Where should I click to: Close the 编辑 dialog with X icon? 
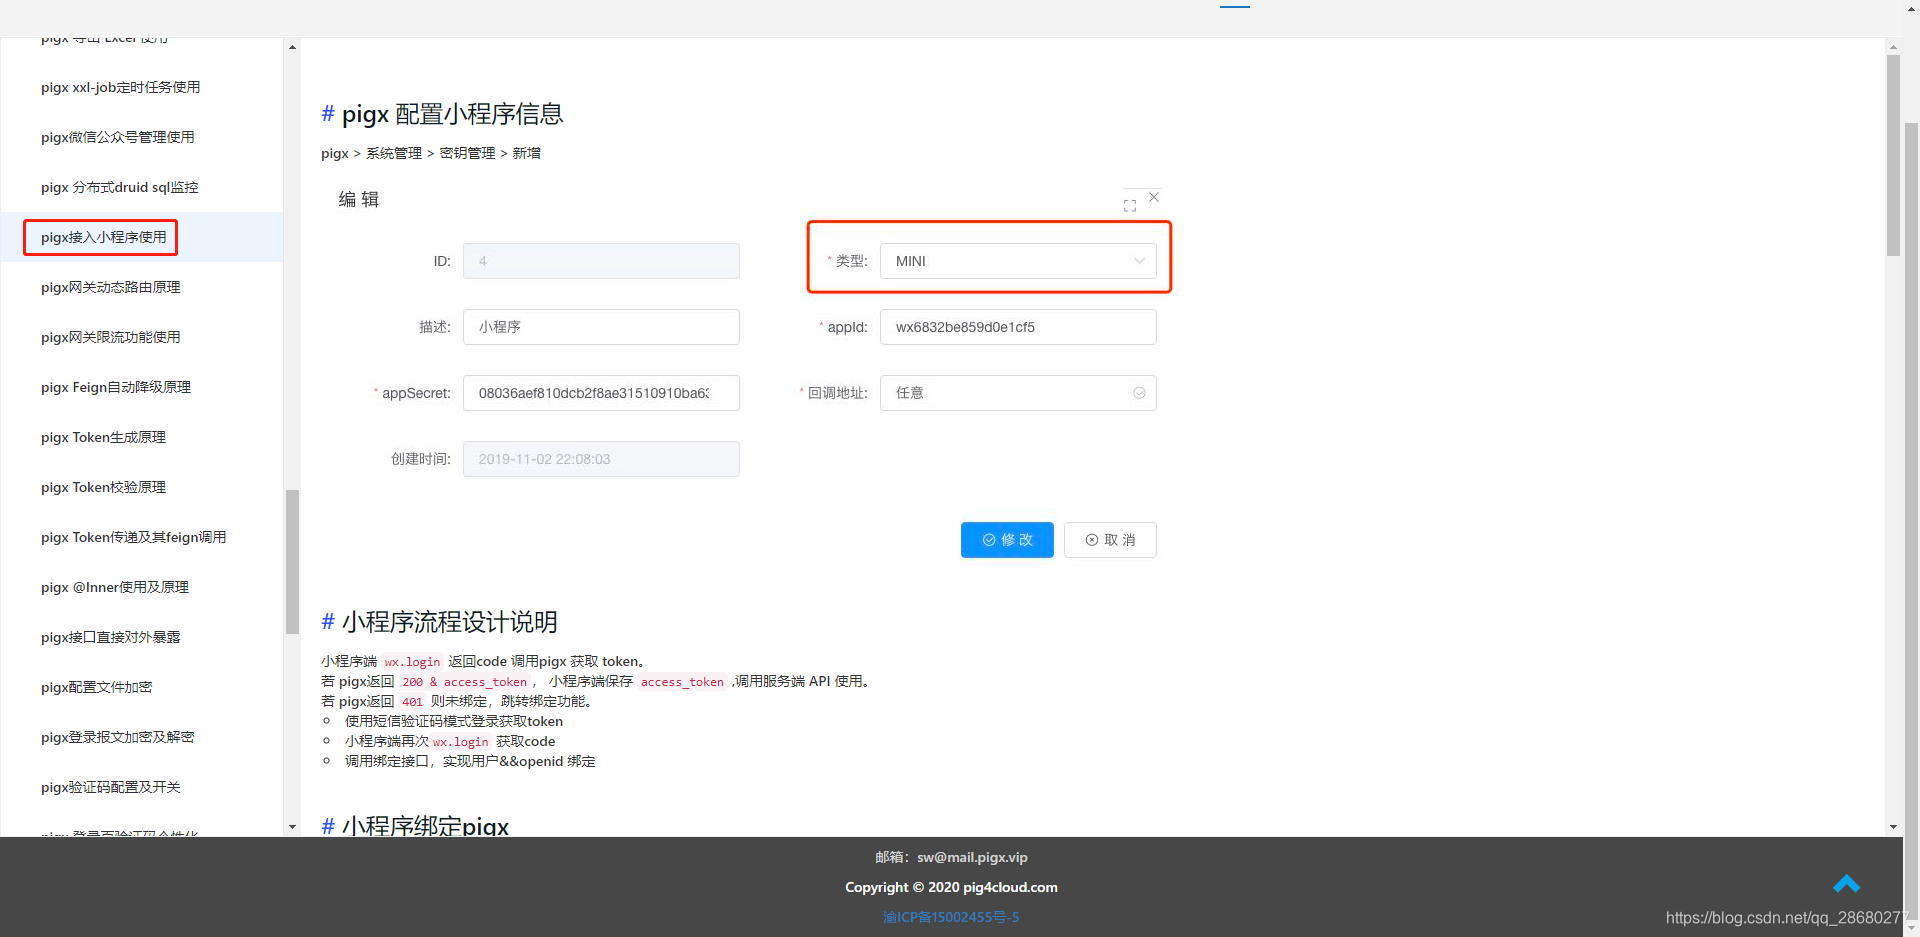pos(1154,197)
